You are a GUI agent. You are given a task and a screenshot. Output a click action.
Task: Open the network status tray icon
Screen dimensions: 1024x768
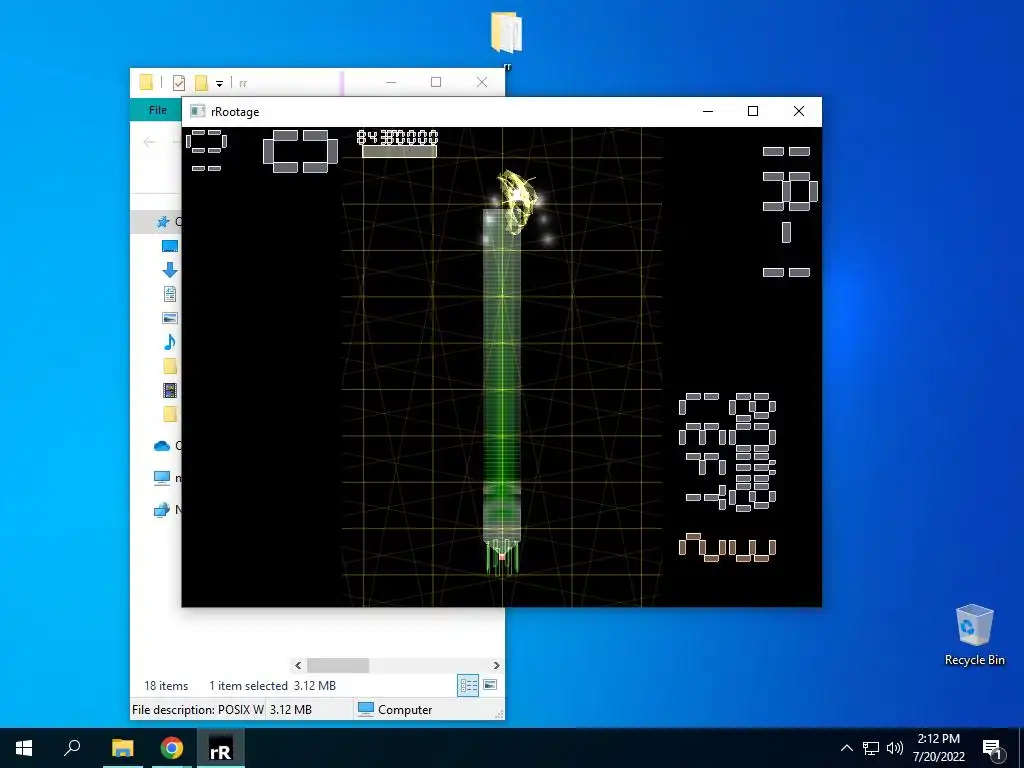coord(871,748)
